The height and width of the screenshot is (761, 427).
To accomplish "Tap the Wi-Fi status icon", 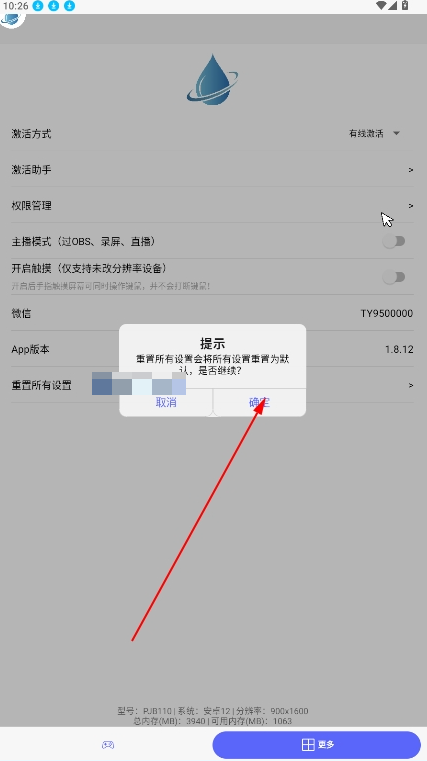I will (381, 6).
